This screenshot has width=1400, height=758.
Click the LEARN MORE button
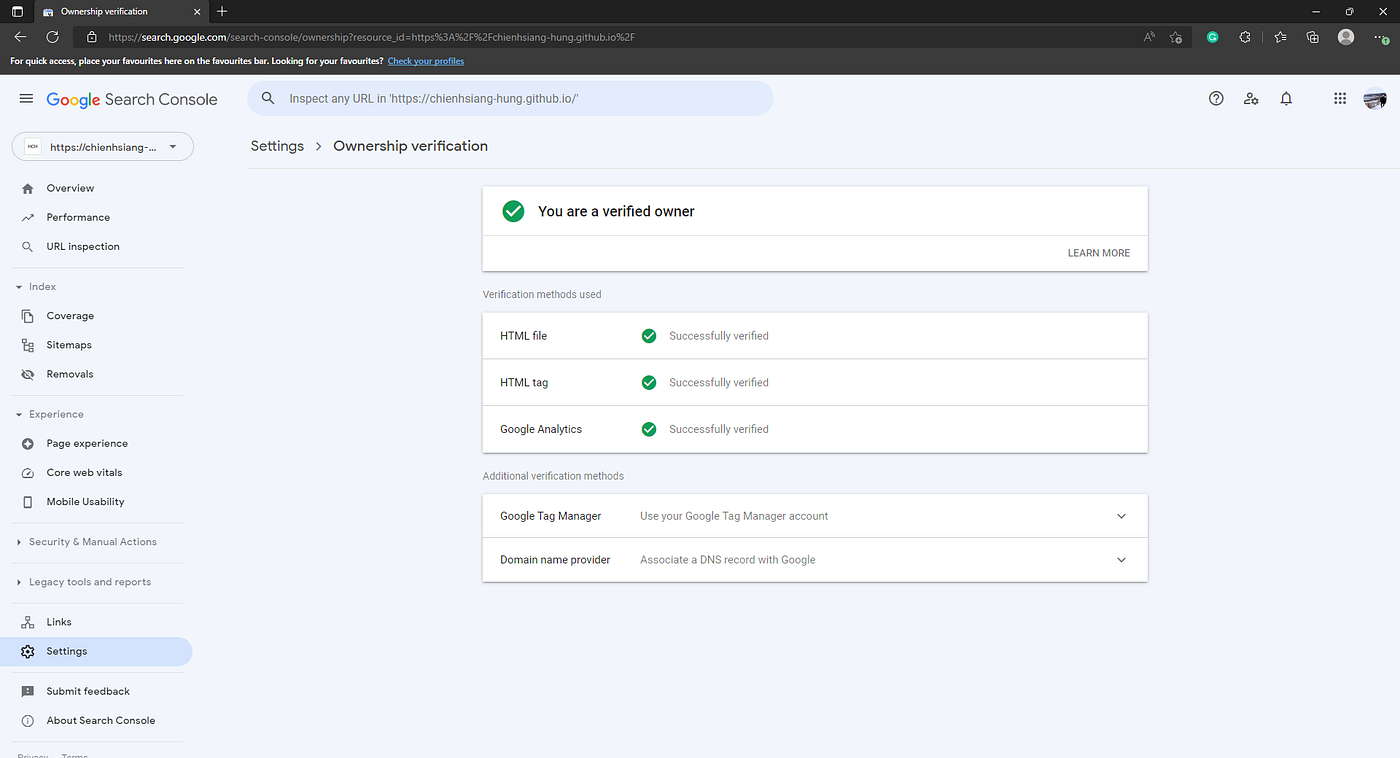coord(1099,253)
